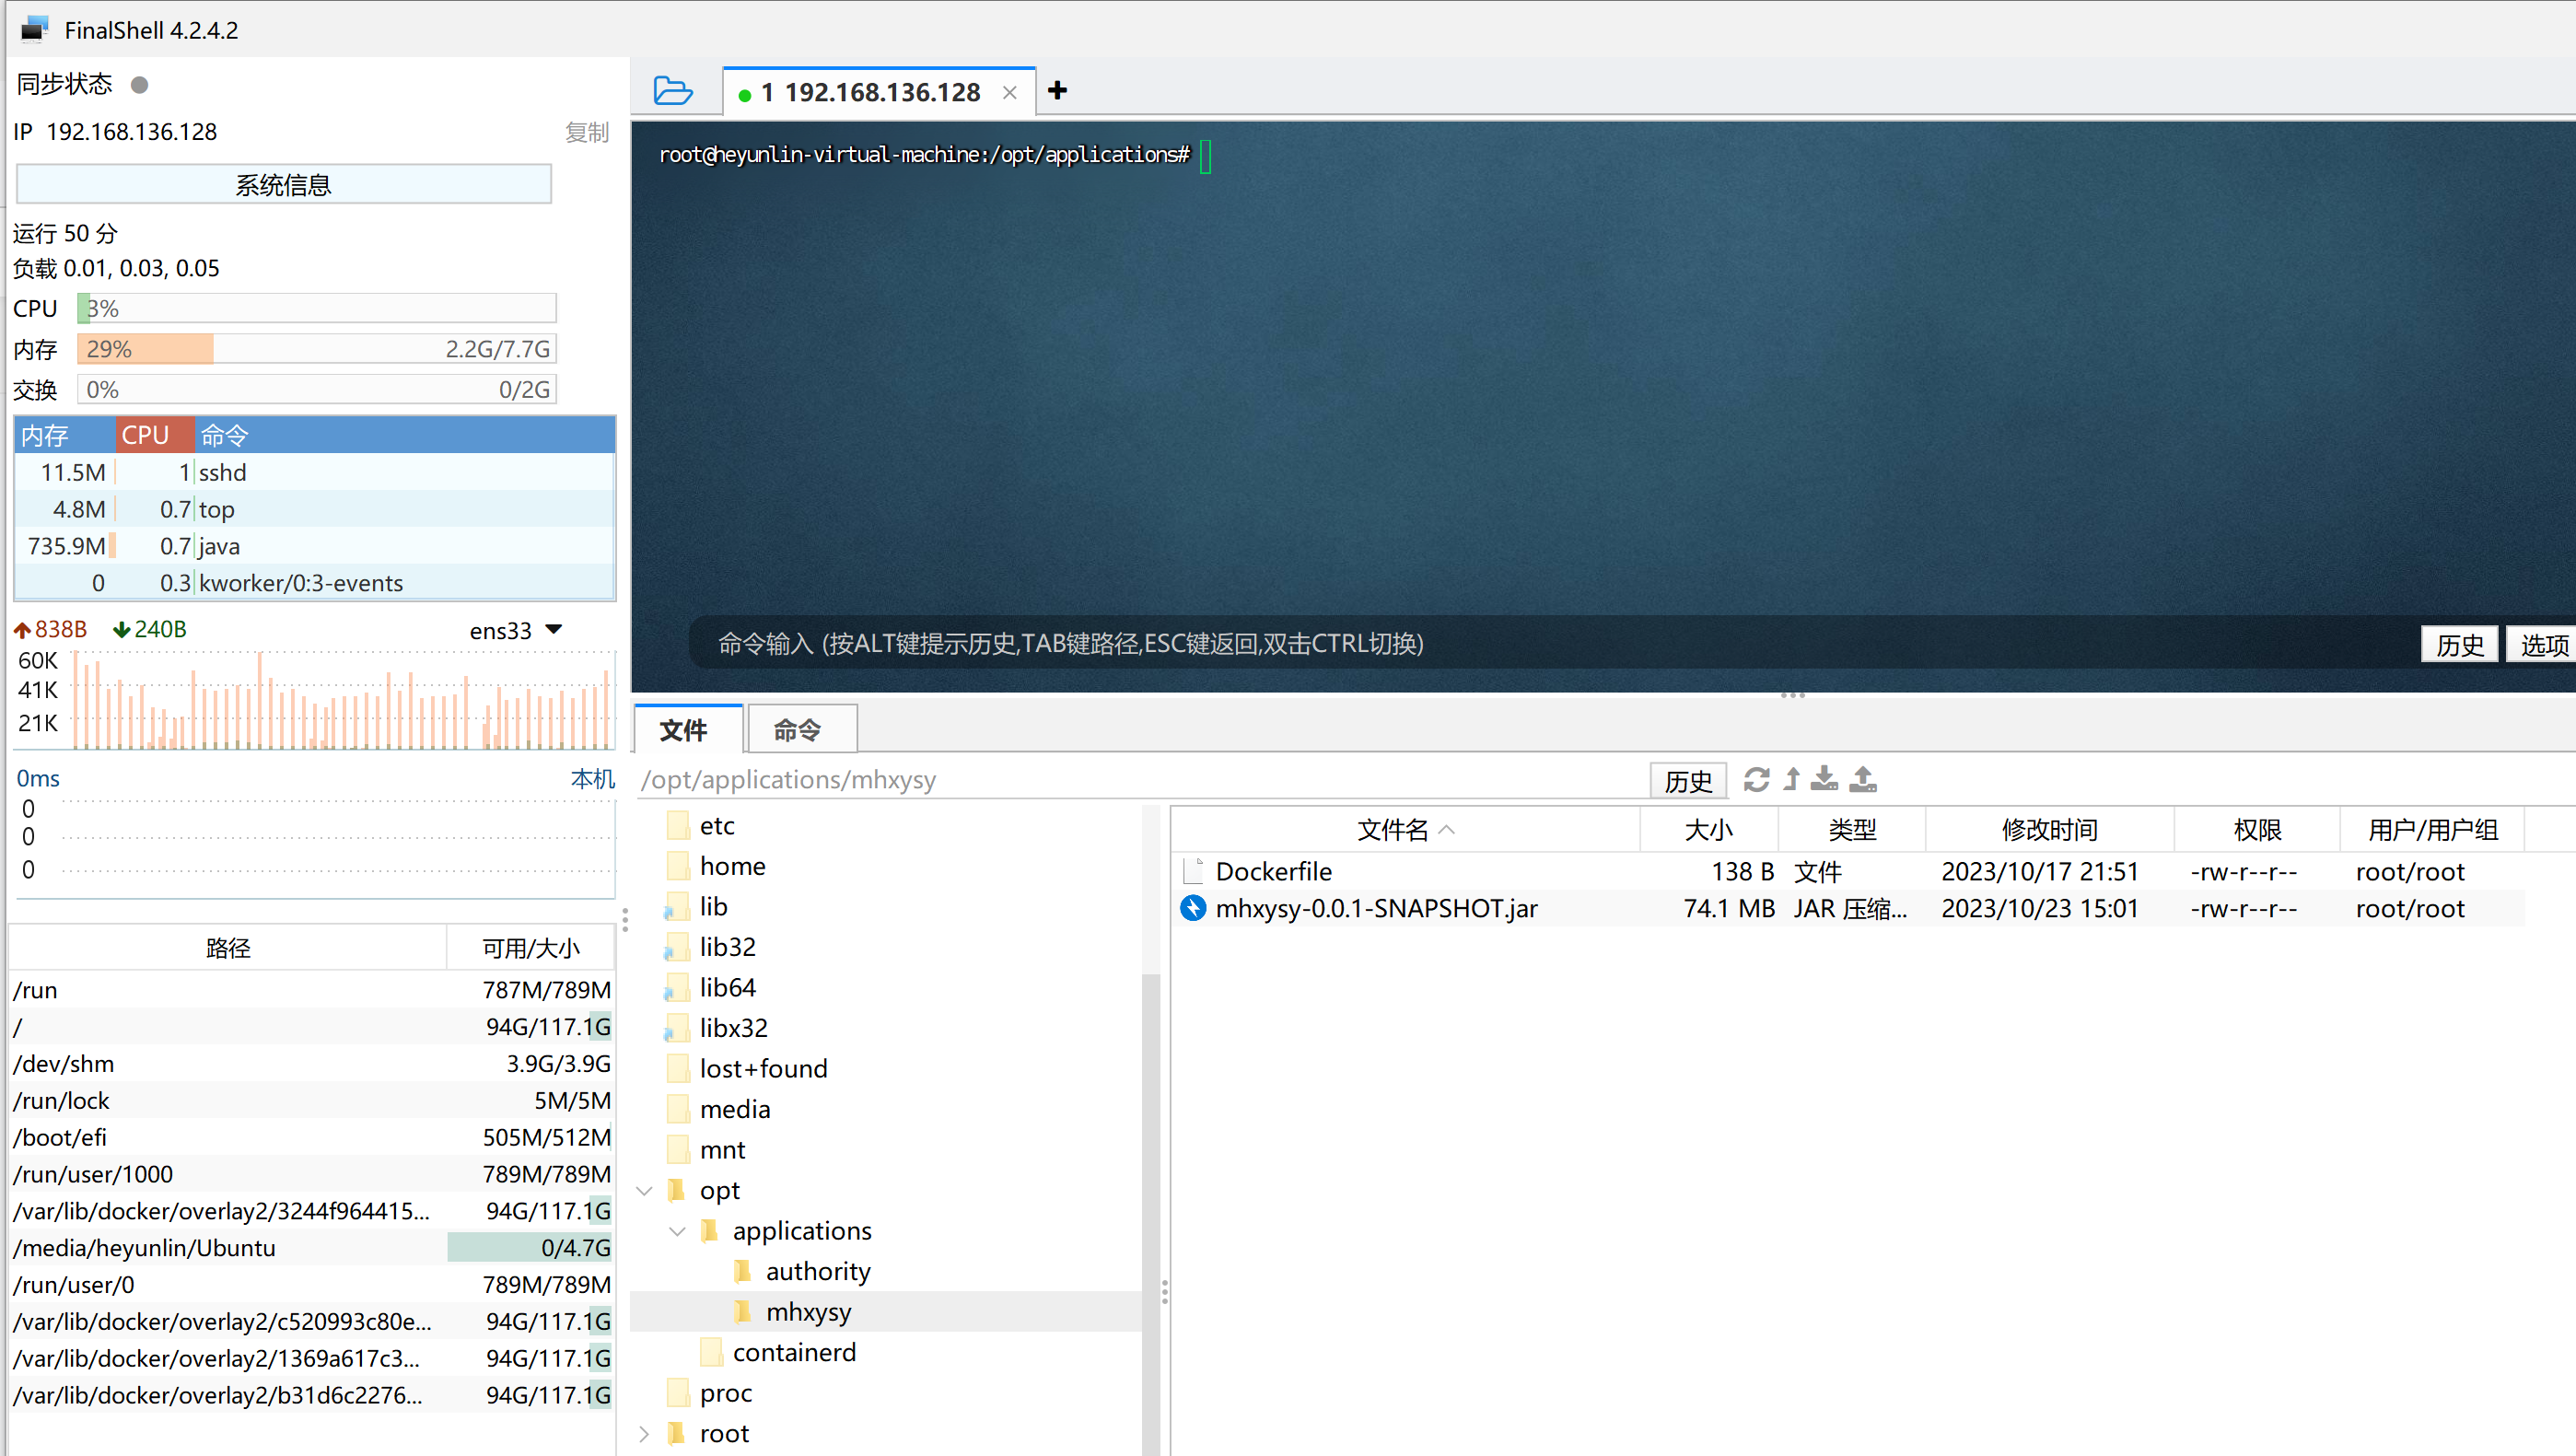The image size is (2576, 1456).
Task: Collapse the applications folder node
Action: [x=678, y=1231]
